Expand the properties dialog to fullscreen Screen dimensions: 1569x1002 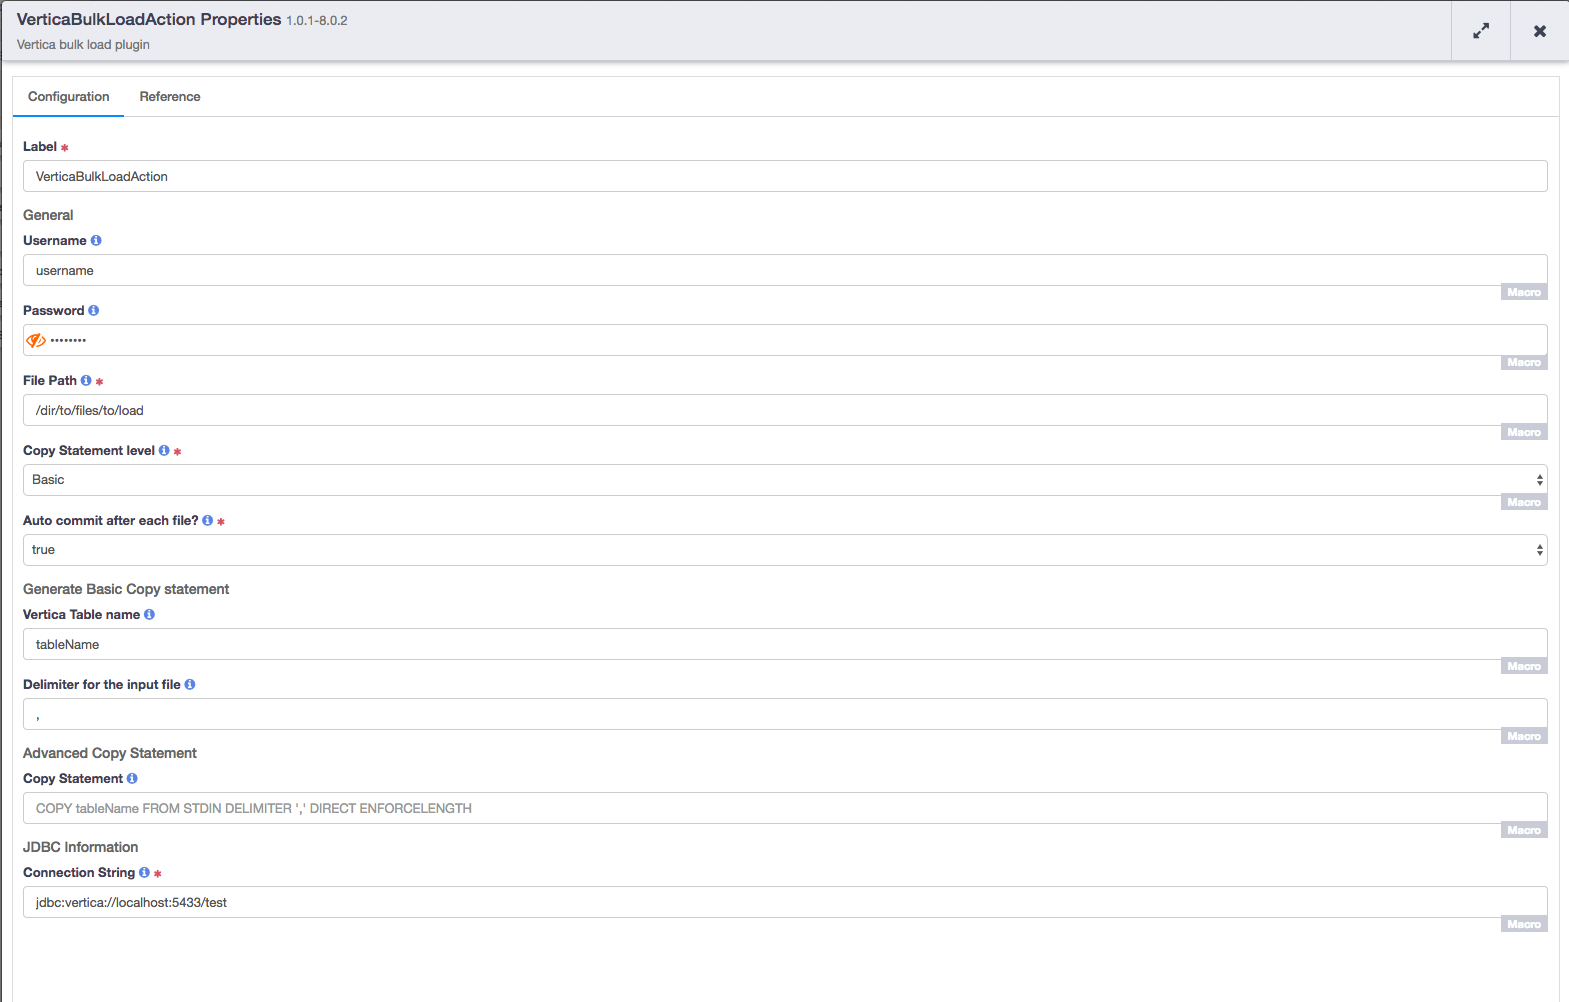pos(1481,31)
